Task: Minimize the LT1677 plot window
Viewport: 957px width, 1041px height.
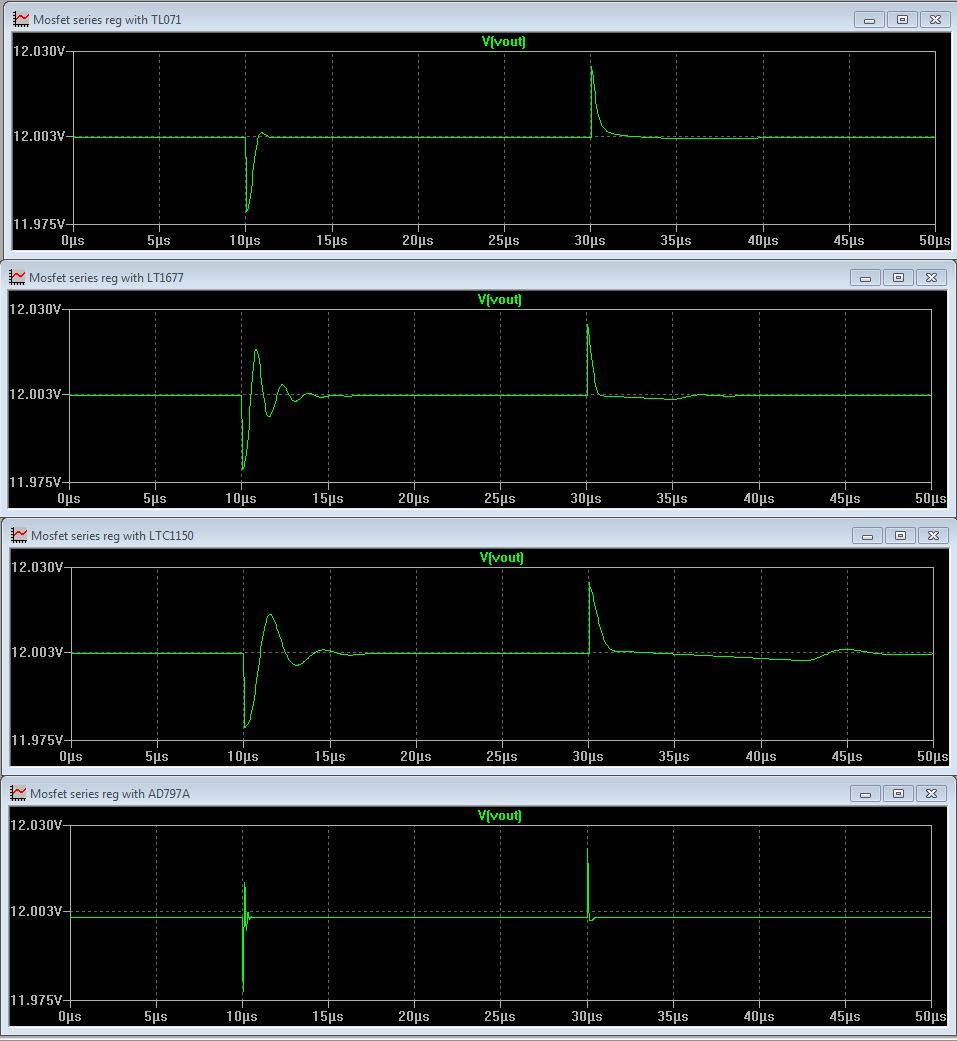Action: pyautogui.click(x=865, y=278)
